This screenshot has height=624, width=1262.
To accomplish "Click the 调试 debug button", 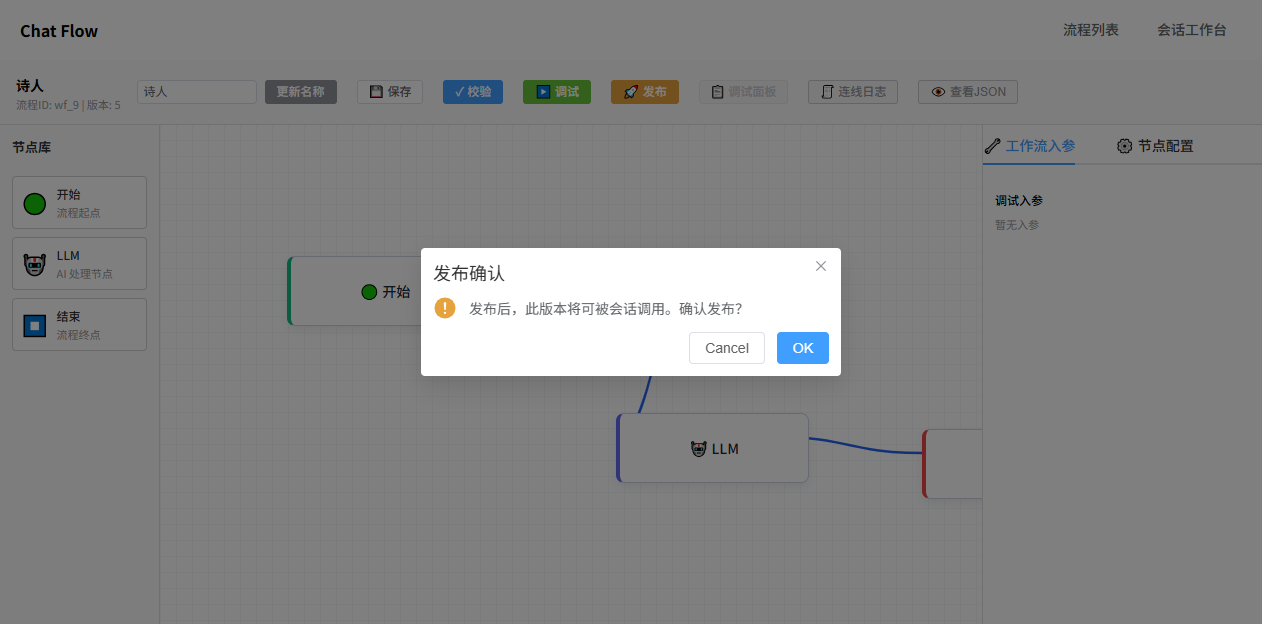I will [x=557, y=92].
